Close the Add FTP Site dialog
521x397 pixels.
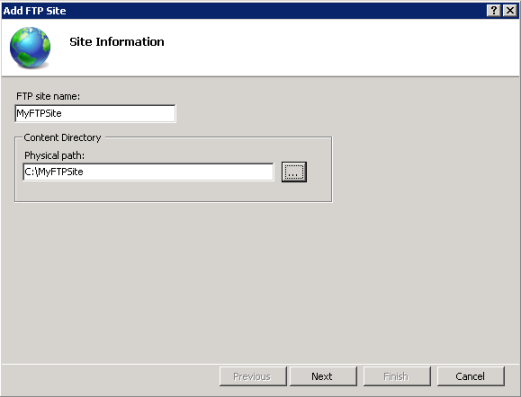510,11
